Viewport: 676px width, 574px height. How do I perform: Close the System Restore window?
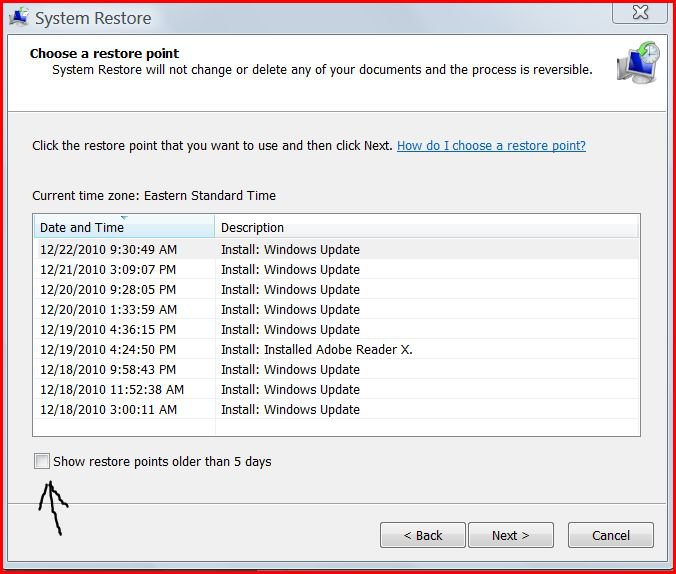(640, 12)
